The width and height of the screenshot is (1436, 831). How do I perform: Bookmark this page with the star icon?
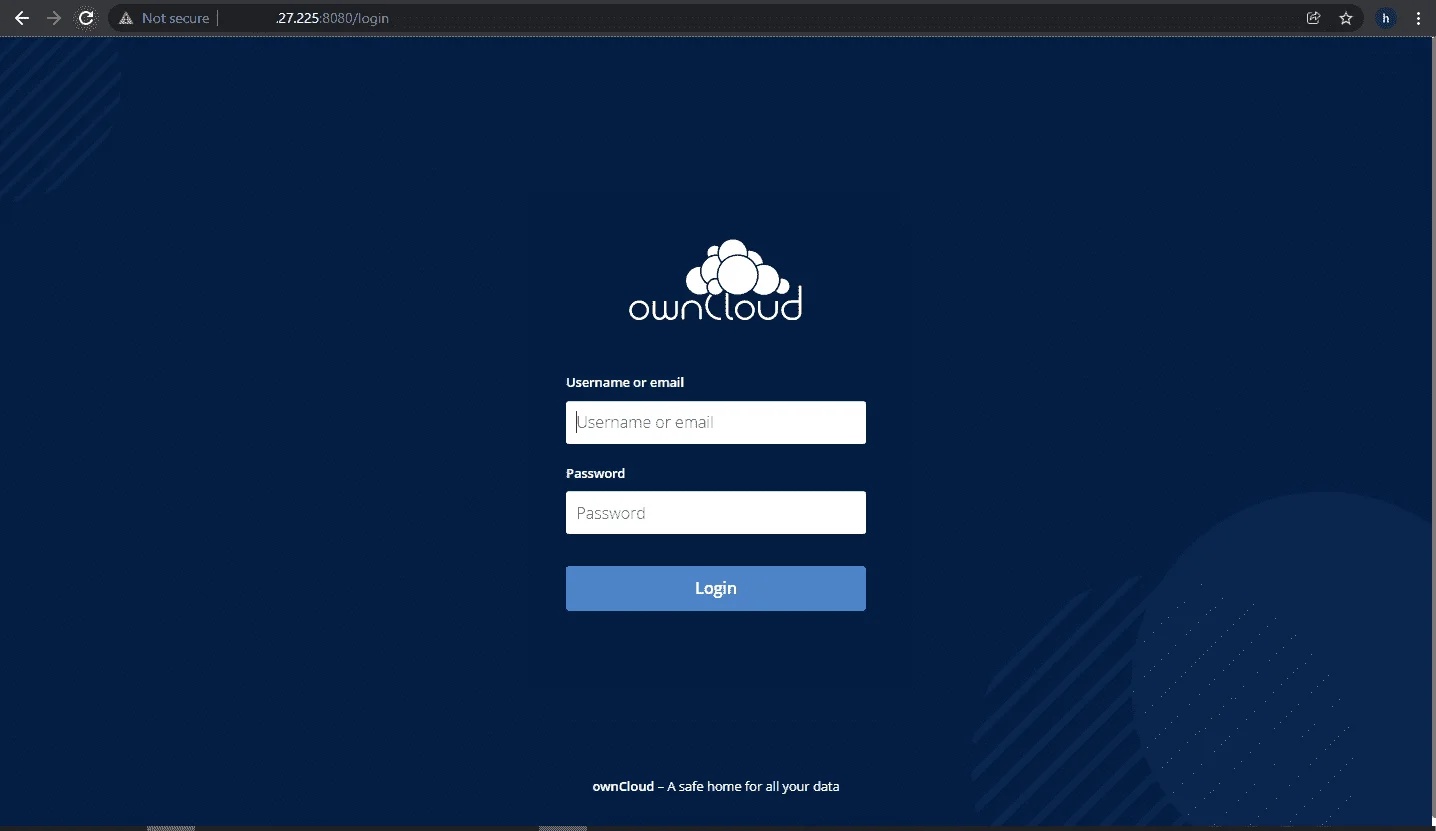[x=1346, y=18]
